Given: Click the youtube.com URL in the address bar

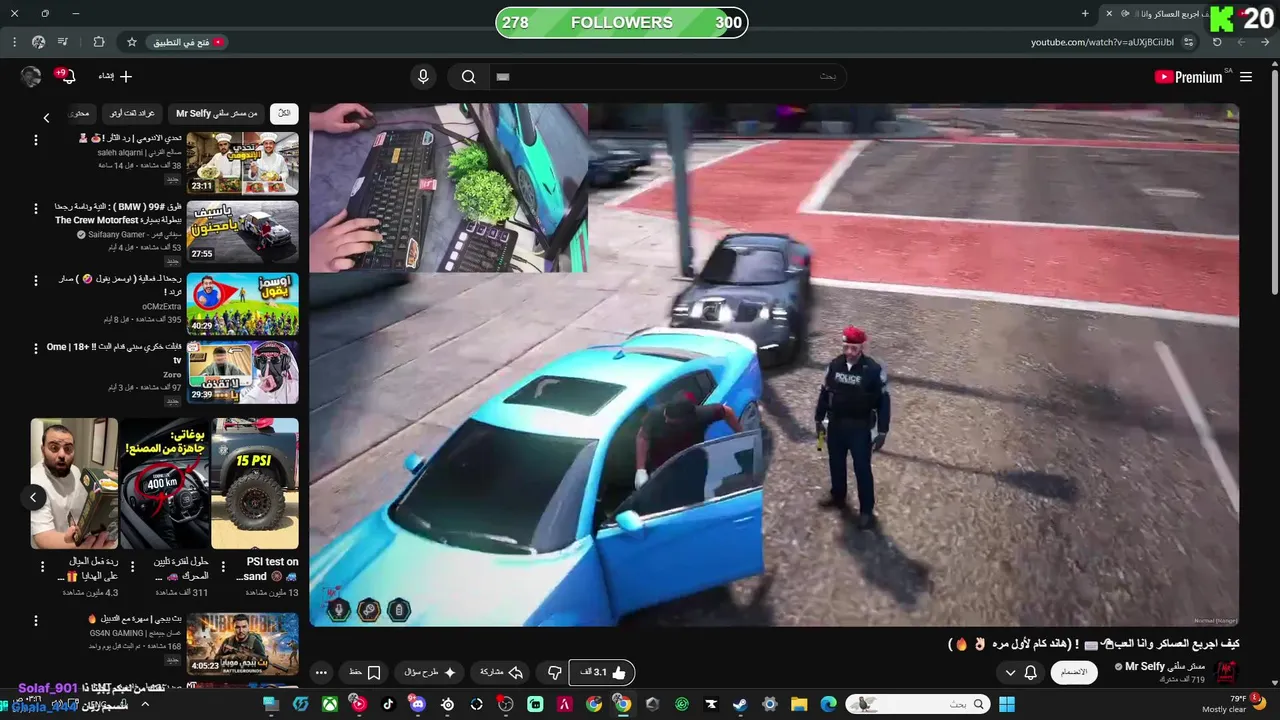Looking at the screenshot, I should (x=1102, y=42).
